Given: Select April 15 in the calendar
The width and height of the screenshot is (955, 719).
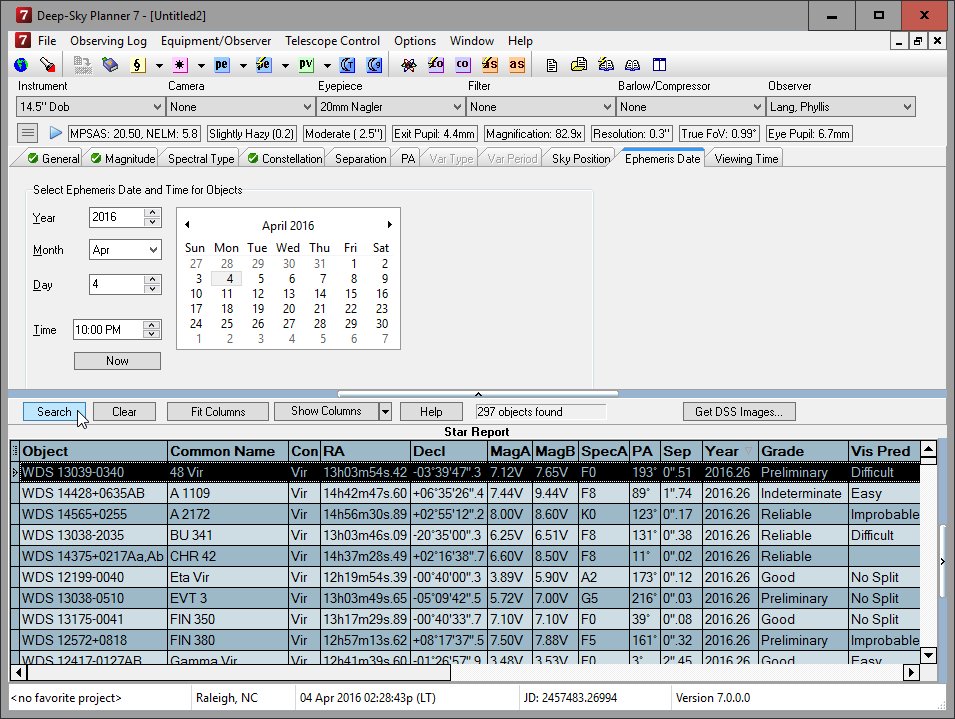Looking at the screenshot, I should 351,294.
